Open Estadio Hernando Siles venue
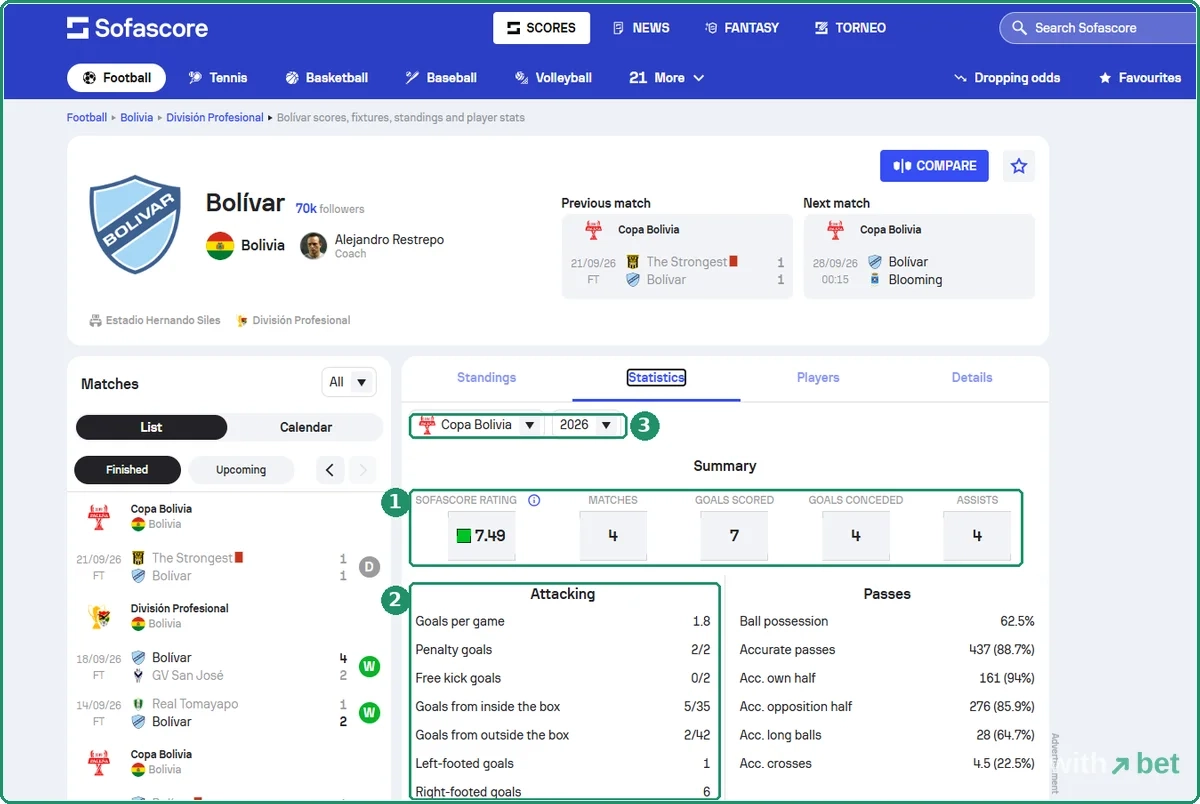Viewport: 1200px width, 804px height. tap(155, 321)
